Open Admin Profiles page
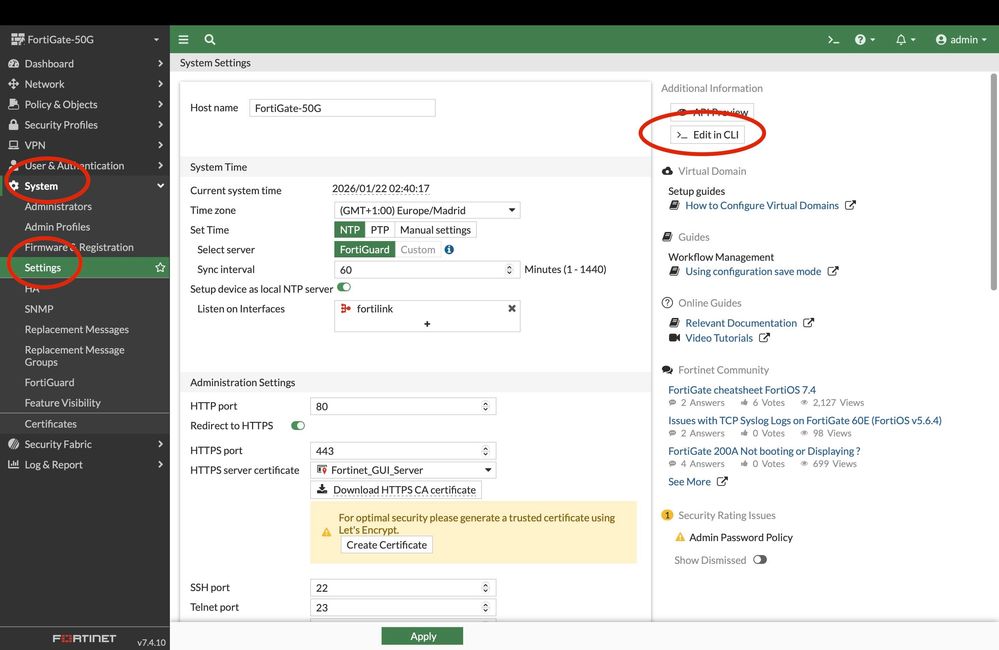 pyautogui.click(x=57, y=227)
